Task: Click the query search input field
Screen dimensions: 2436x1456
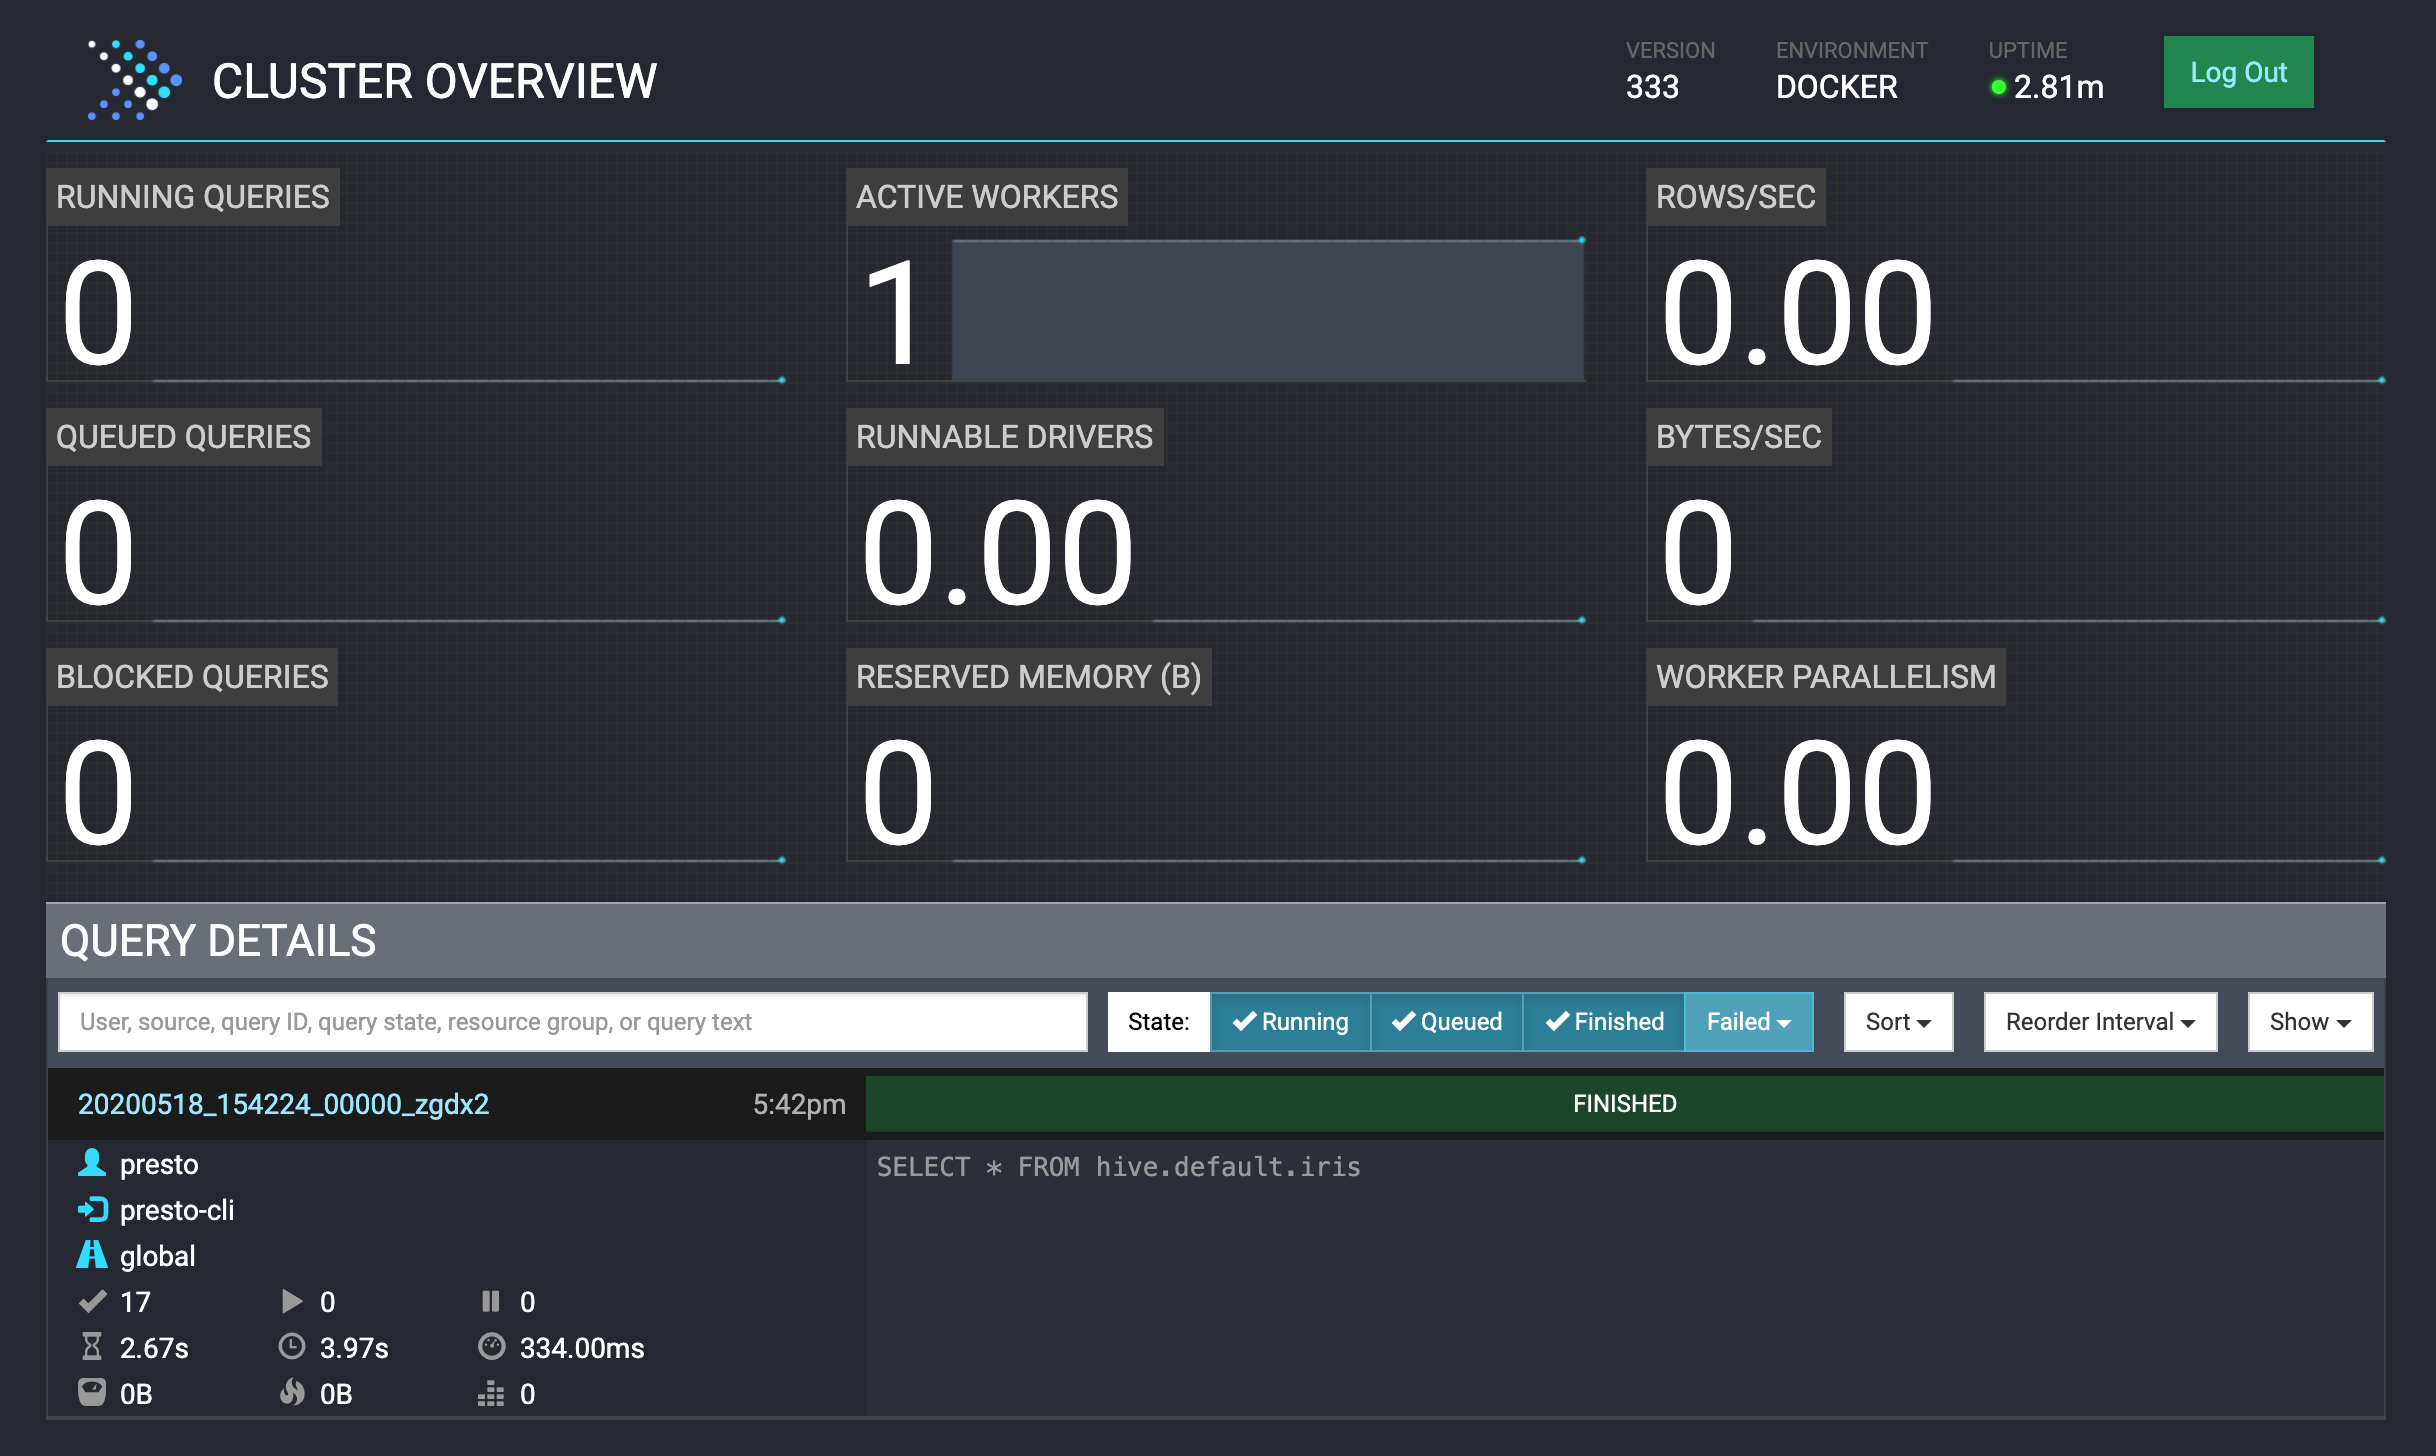Action: coord(572,1021)
